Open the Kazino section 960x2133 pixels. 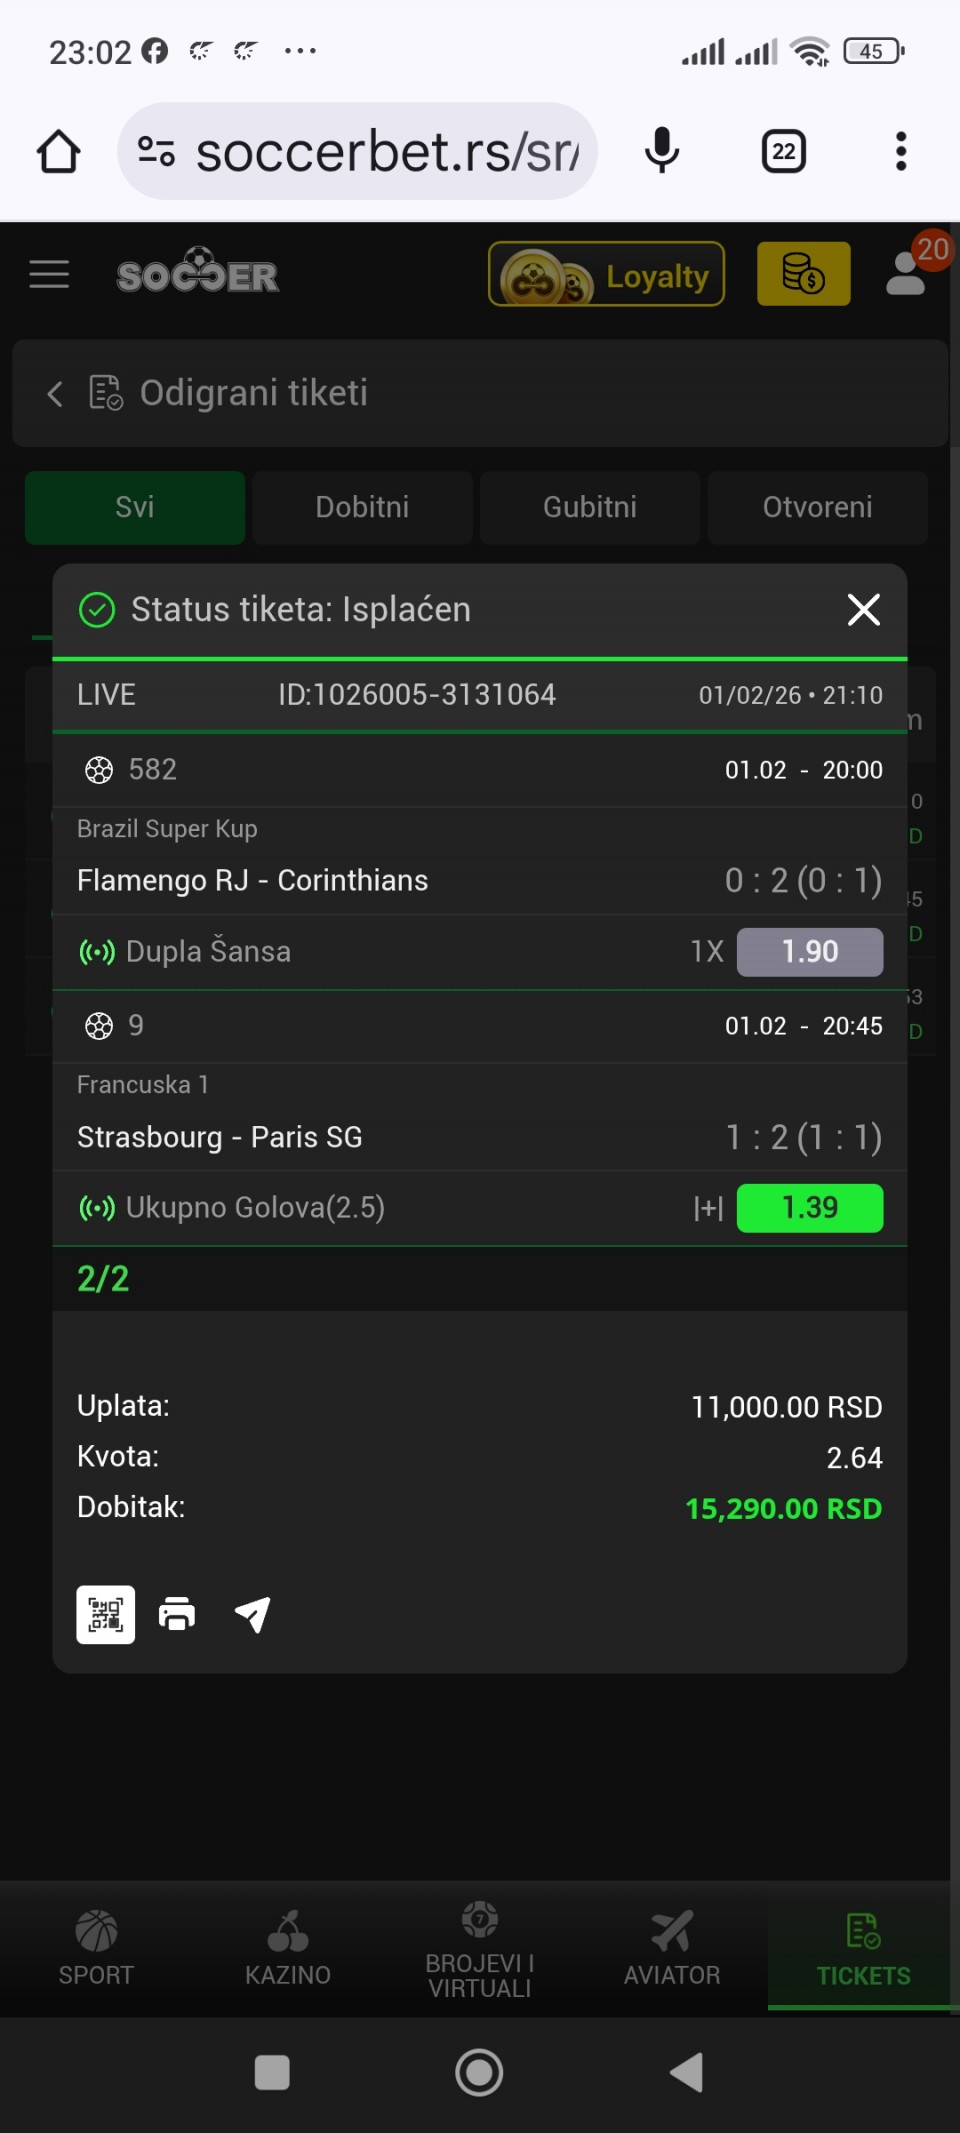(288, 1947)
